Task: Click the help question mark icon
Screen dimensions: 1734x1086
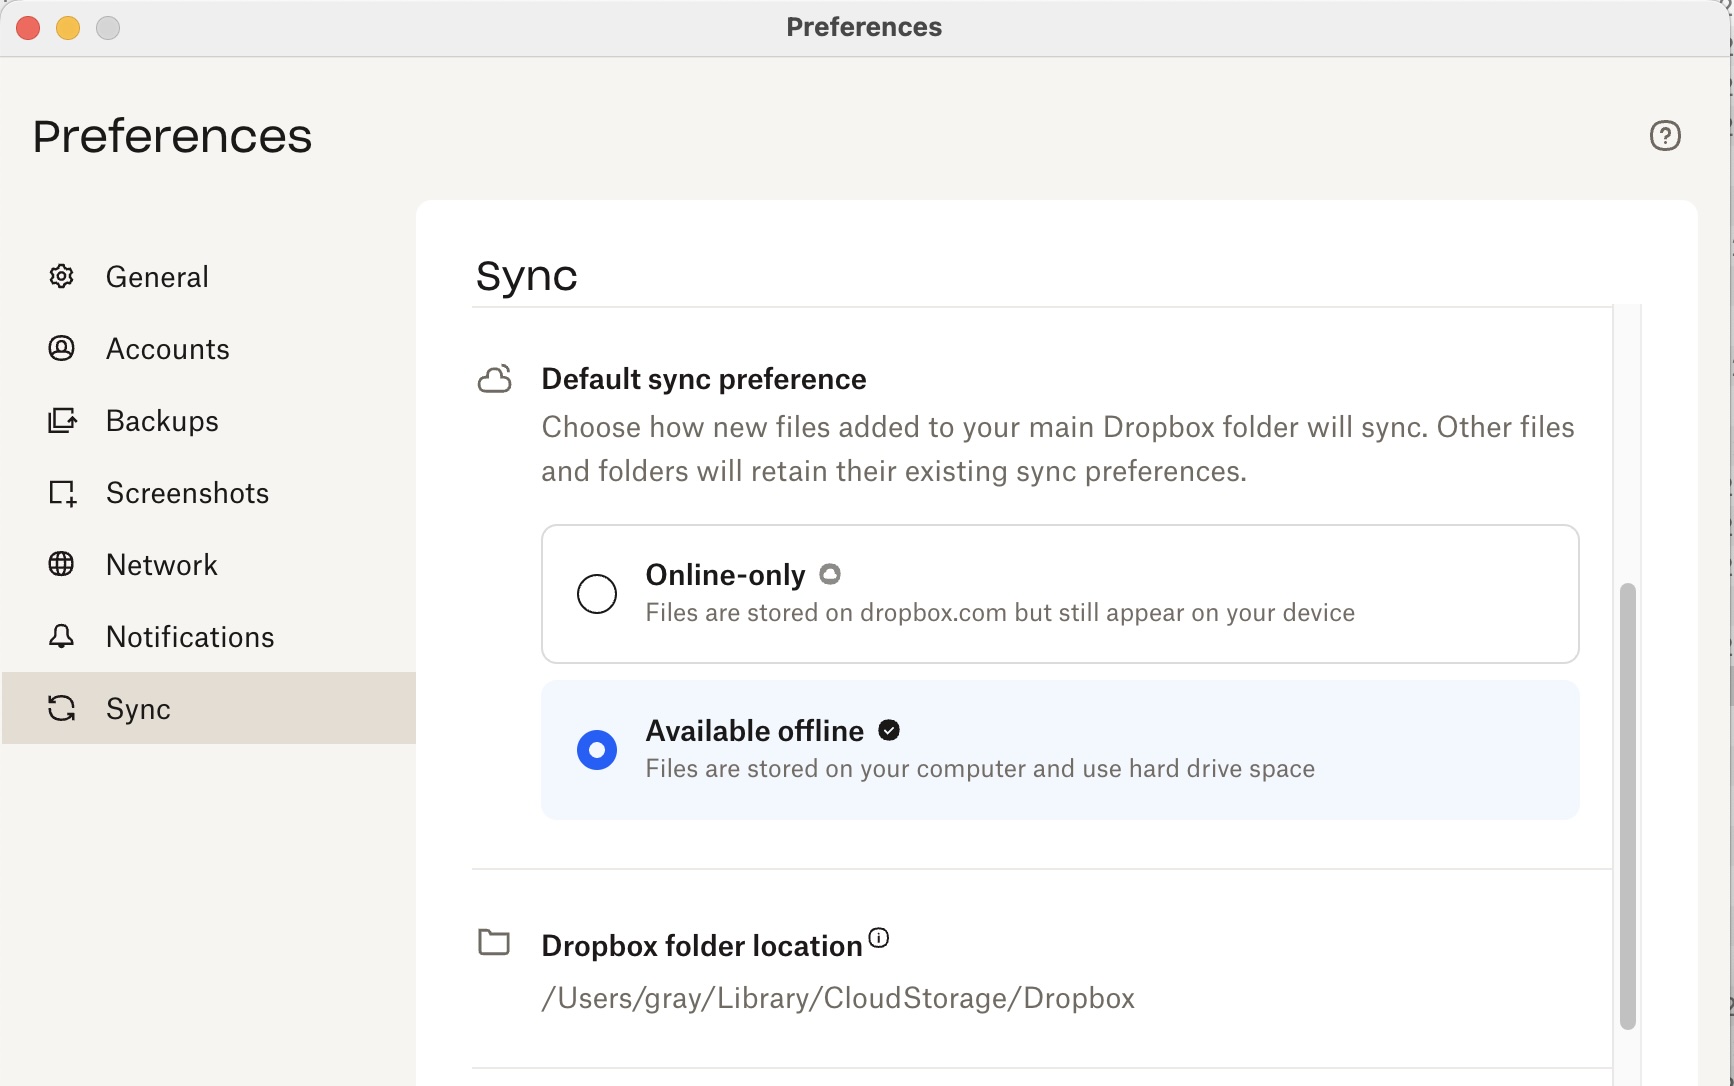Action: point(1665,136)
